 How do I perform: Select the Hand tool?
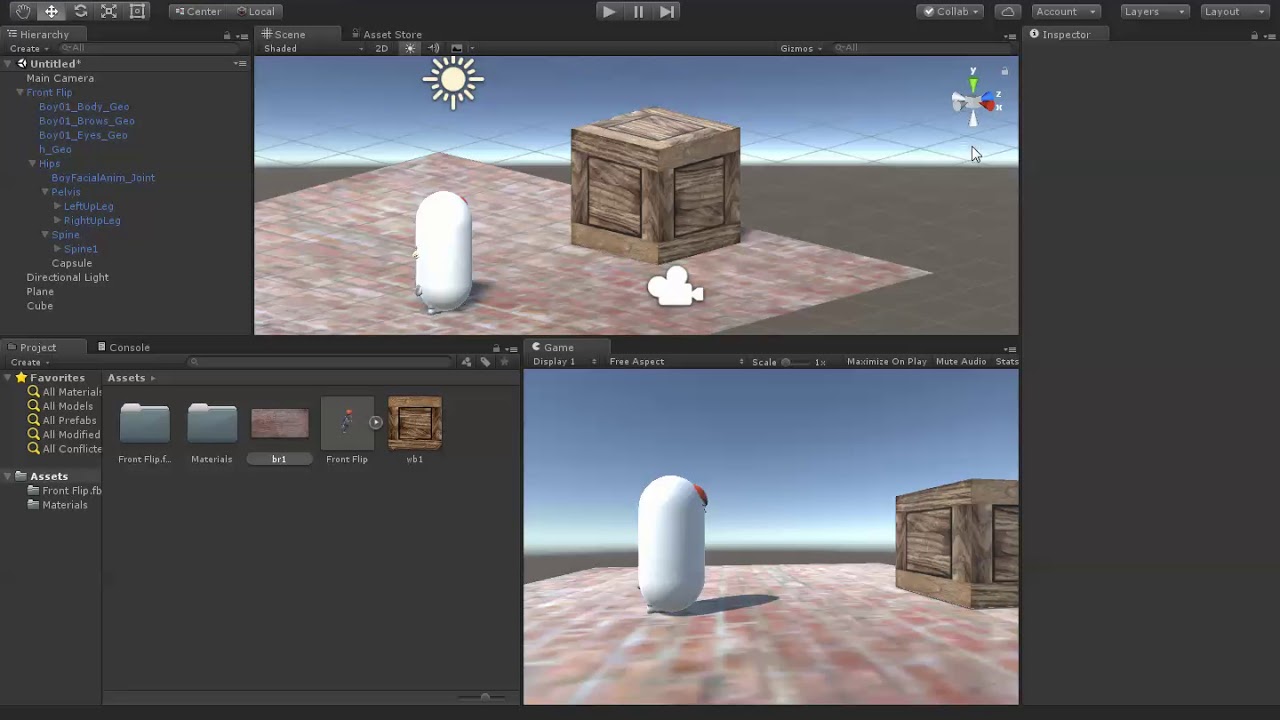tap(22, 11)
